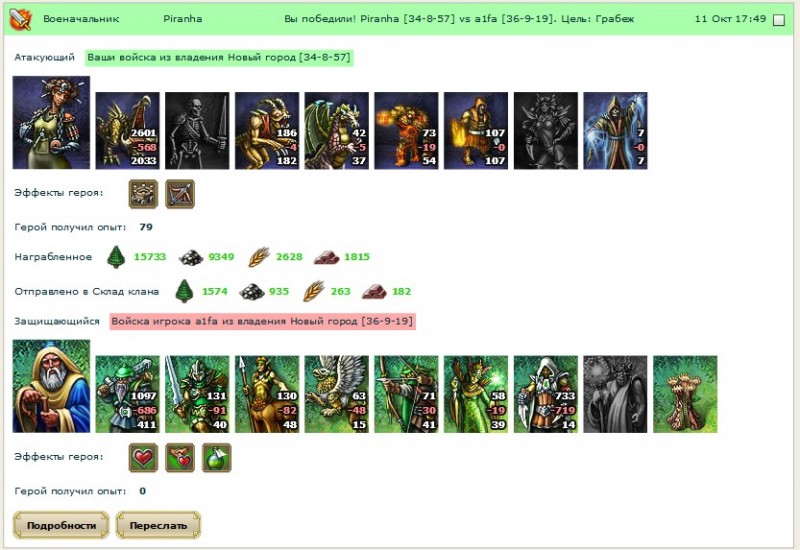This screenshot has height=550, width=800.
Task: Click the Переслать button
Action: [x=158, y=525]
